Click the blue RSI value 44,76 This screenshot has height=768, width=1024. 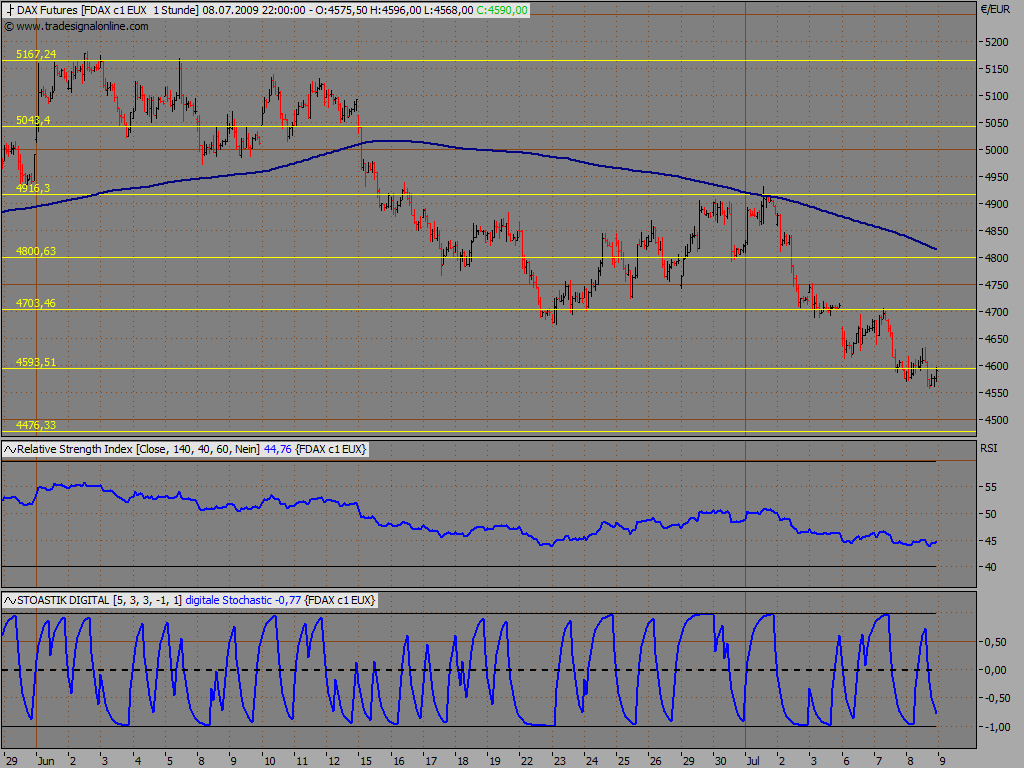[278, 449]
